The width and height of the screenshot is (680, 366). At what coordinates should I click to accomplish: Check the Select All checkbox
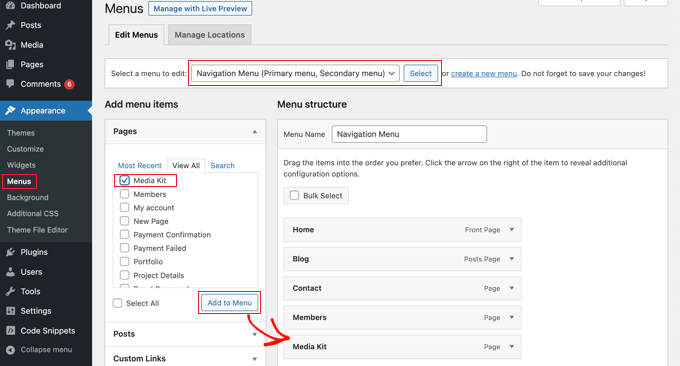pyautogui.click(x=118, y=303)
